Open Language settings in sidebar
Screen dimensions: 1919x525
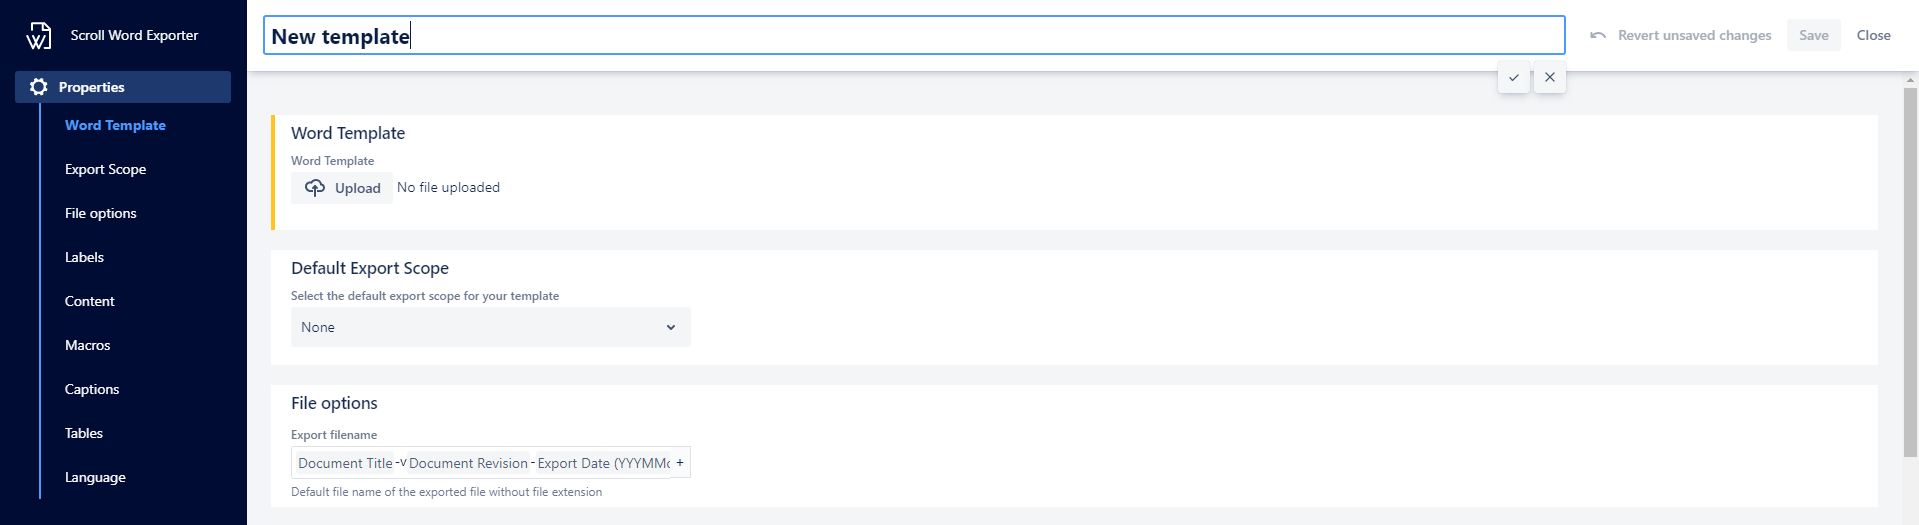tap(95, 477)
